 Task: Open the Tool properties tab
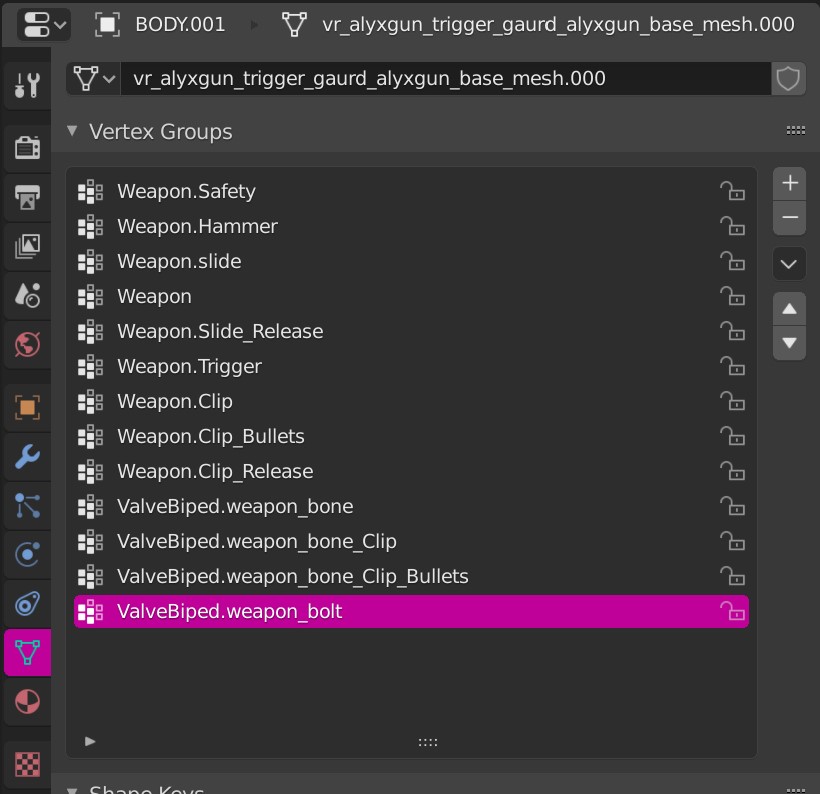click(27, 85)
